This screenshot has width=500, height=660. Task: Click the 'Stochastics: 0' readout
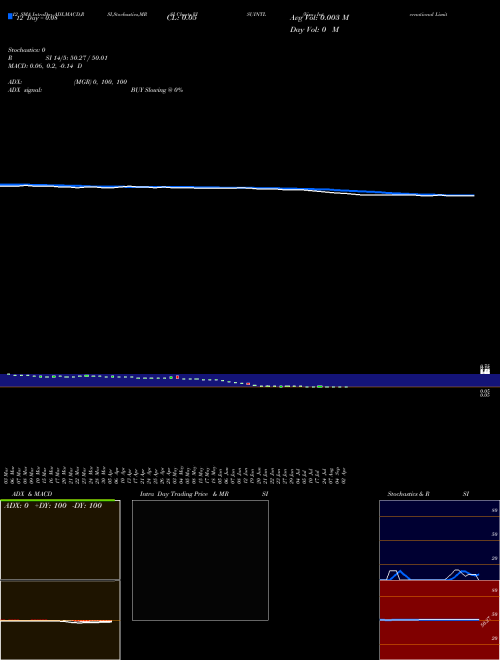(x=27, y=50)
